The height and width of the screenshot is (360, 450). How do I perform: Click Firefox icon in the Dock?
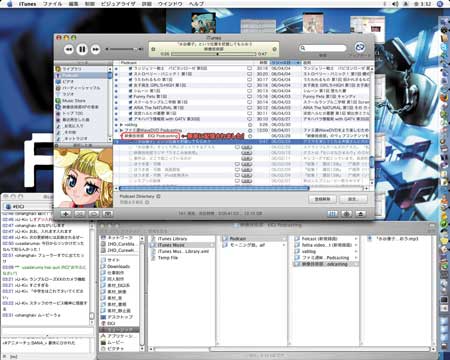(444, 98)
